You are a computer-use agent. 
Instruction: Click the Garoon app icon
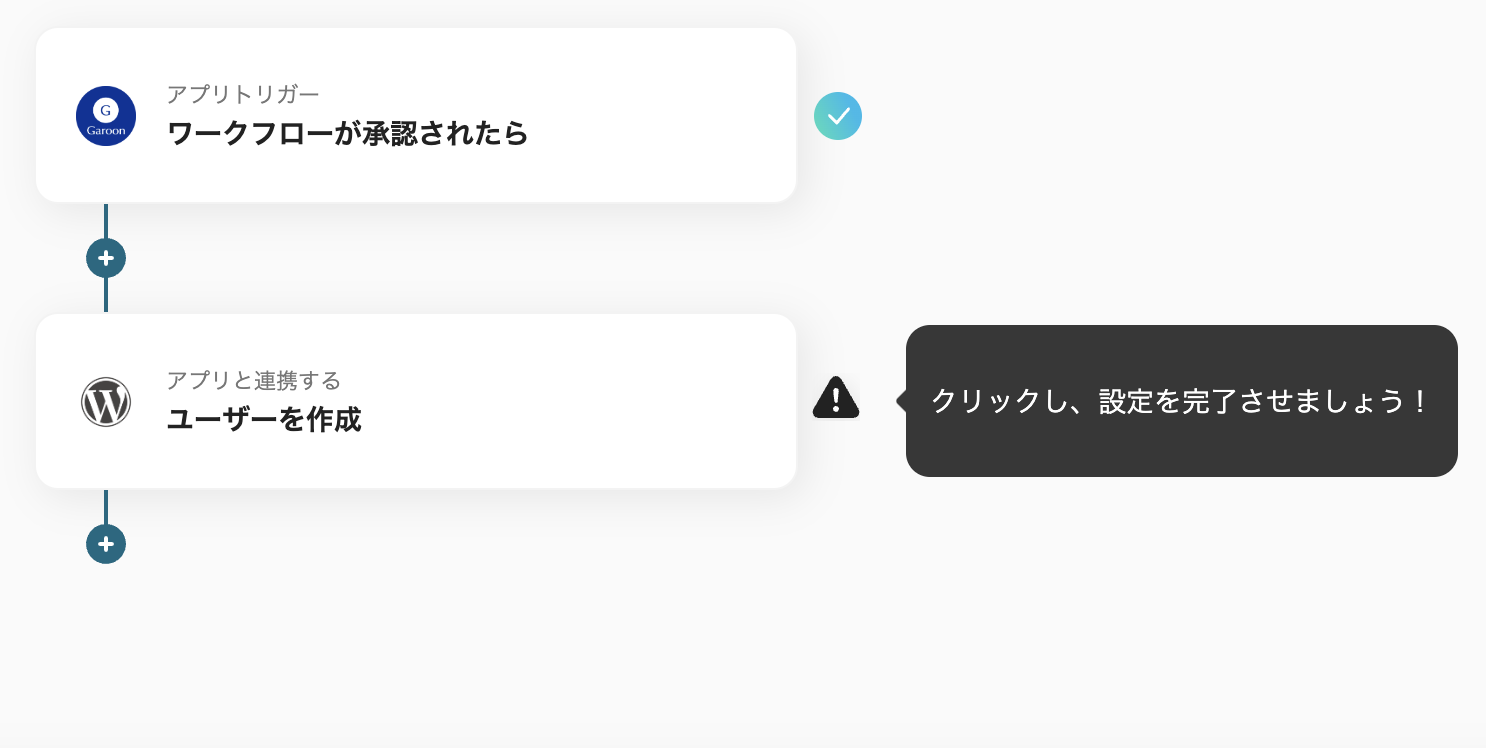tap(106, 116)
